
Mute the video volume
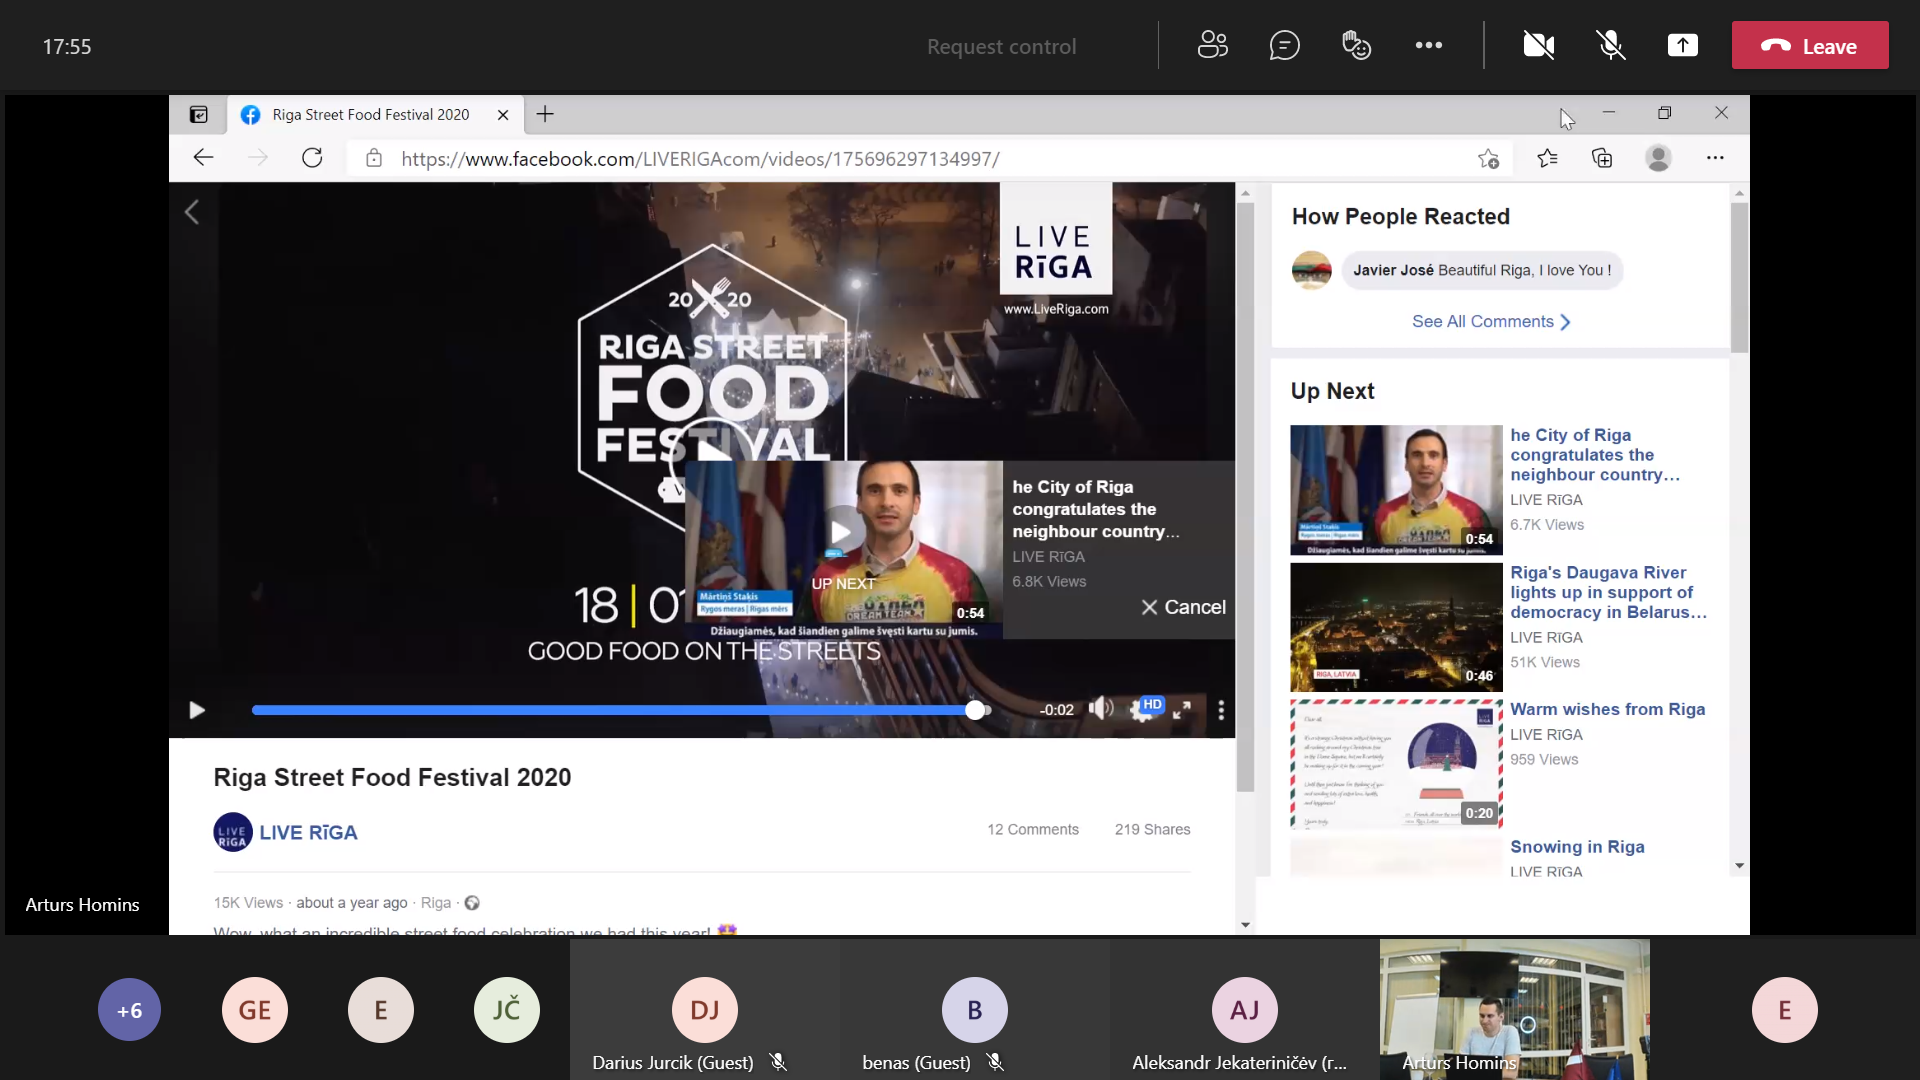coord(1101,709)
